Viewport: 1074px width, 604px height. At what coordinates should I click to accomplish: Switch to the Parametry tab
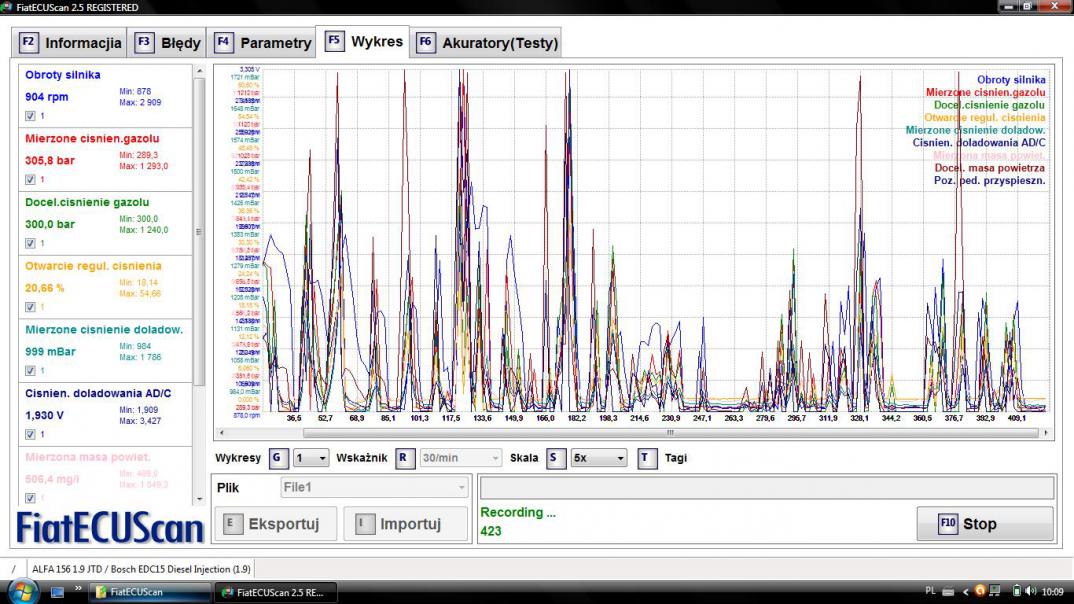tap(263, 43)
